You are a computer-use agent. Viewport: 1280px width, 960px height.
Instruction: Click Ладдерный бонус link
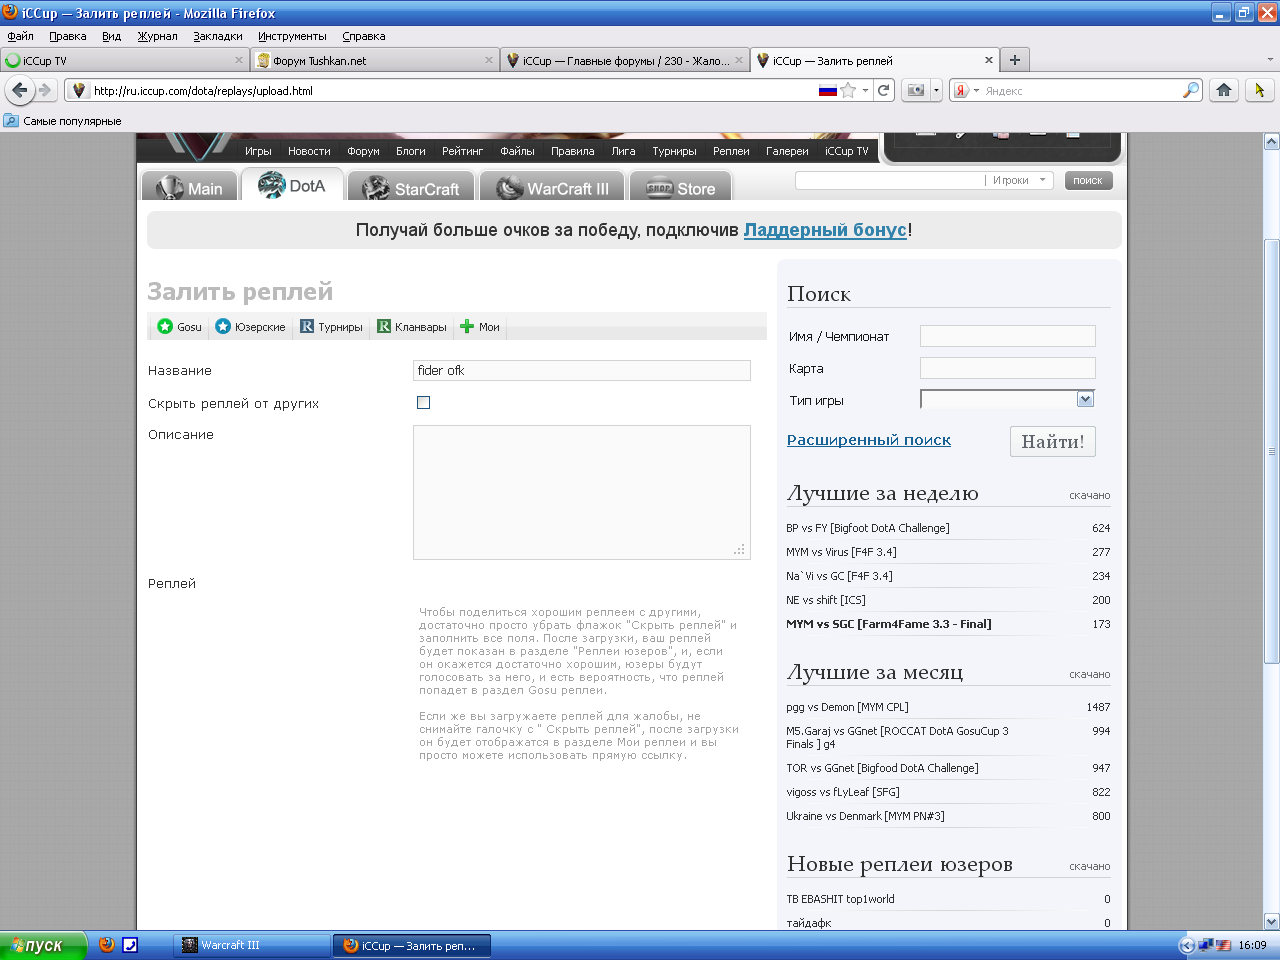point(825,230)
